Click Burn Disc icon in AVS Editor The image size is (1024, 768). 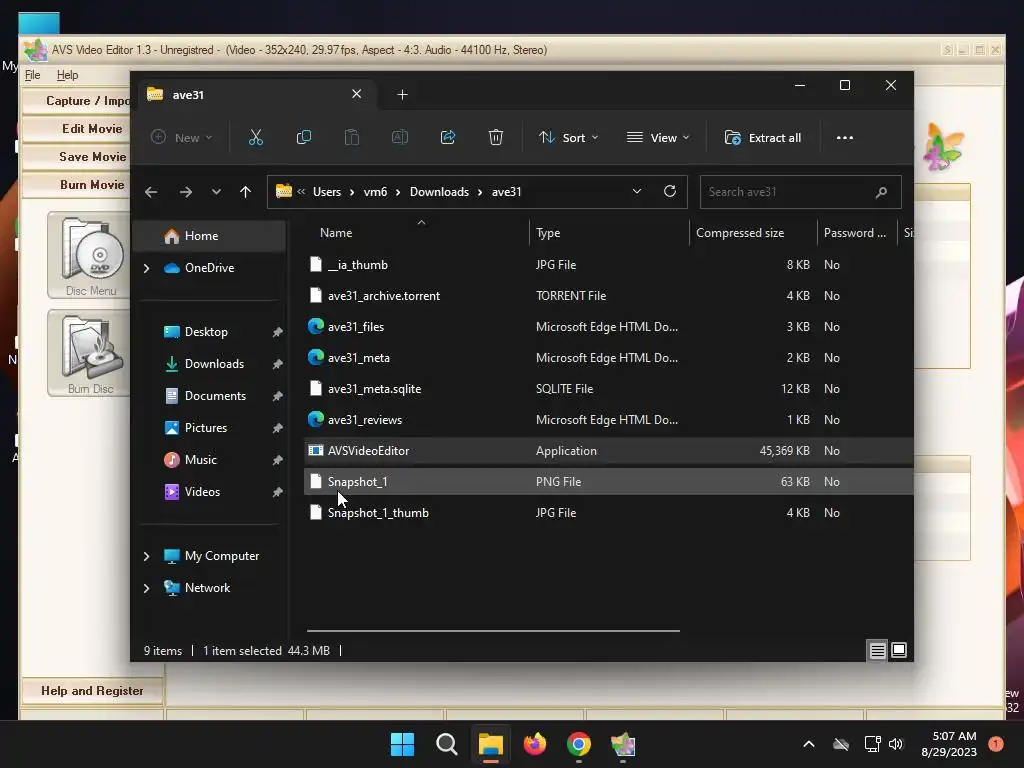(x=91, y=353)
